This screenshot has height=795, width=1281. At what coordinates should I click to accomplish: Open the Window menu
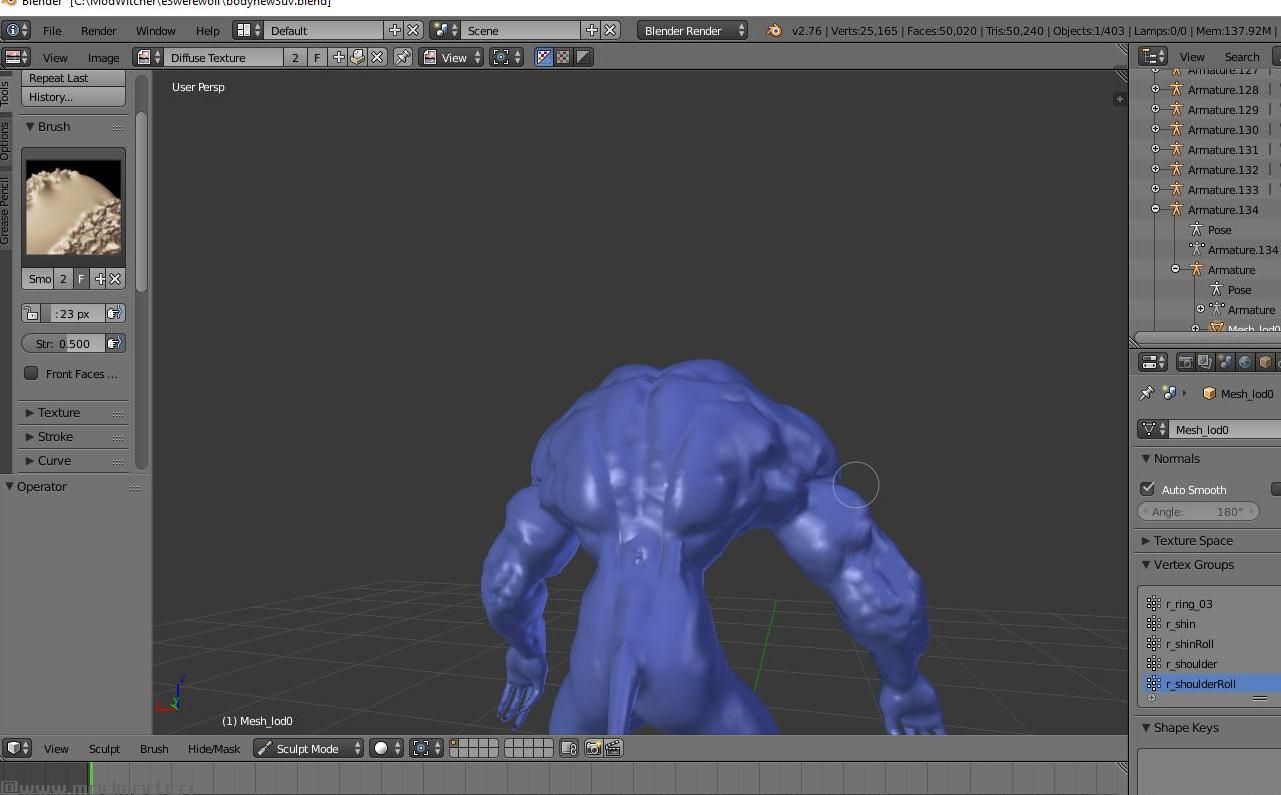tap(156, 30)
